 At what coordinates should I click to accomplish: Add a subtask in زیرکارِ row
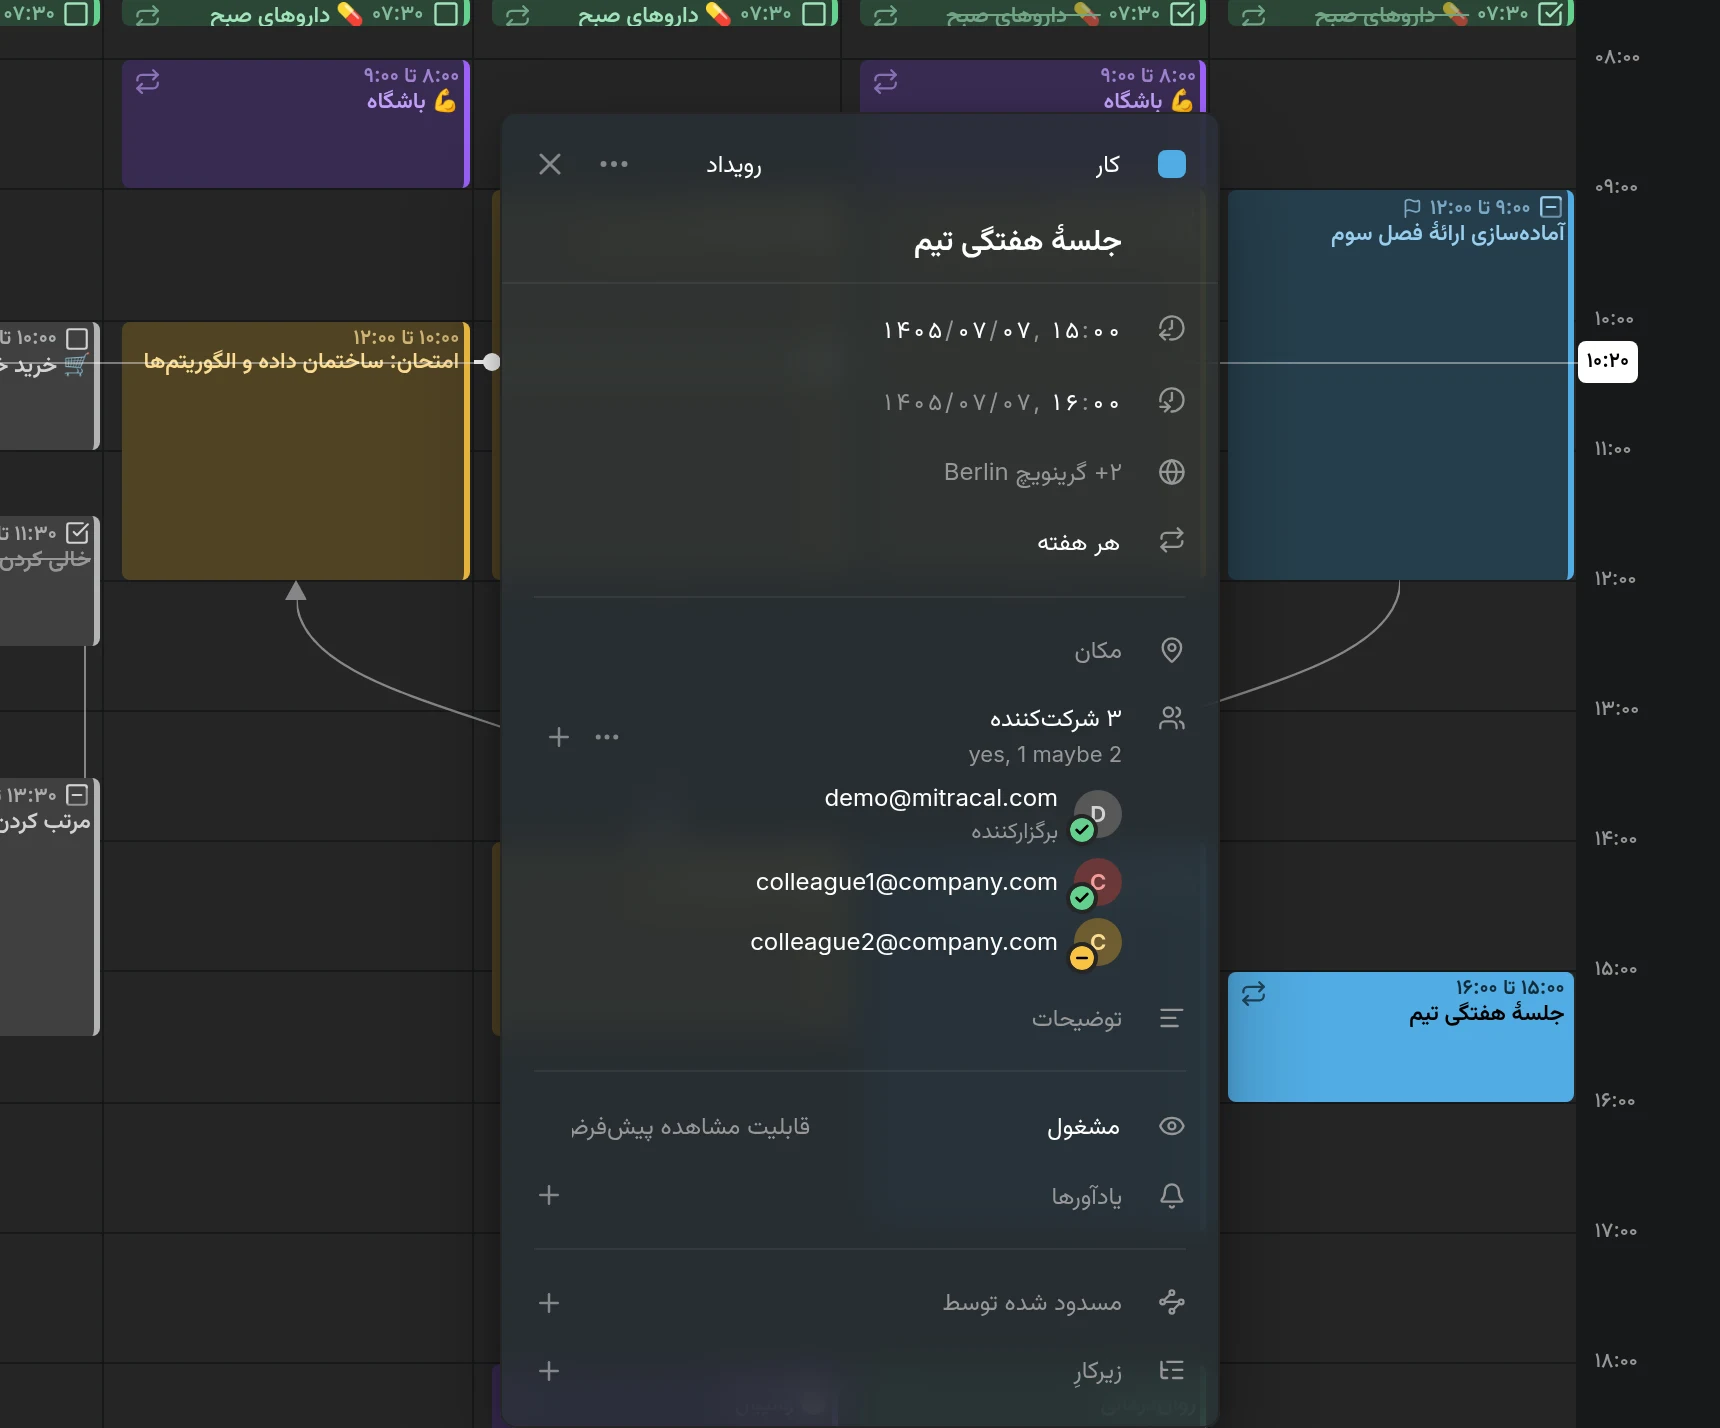click(x=549, y=1371)
